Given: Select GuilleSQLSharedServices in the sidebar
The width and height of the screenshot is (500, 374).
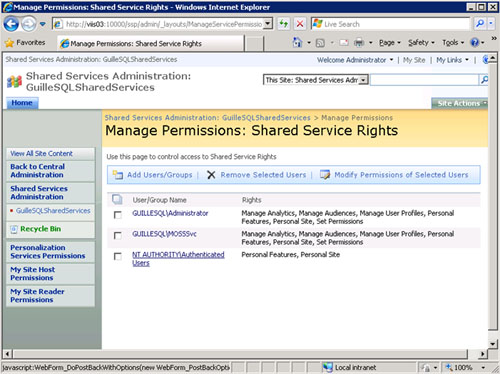Looking at the screenshot, I should [x=53, y=211].
